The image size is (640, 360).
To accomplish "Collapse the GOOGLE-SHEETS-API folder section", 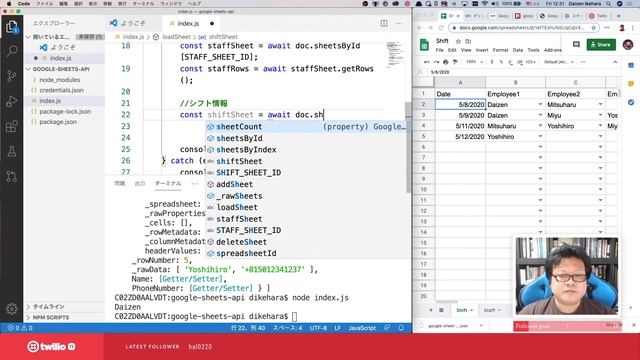I will (28, 69).
